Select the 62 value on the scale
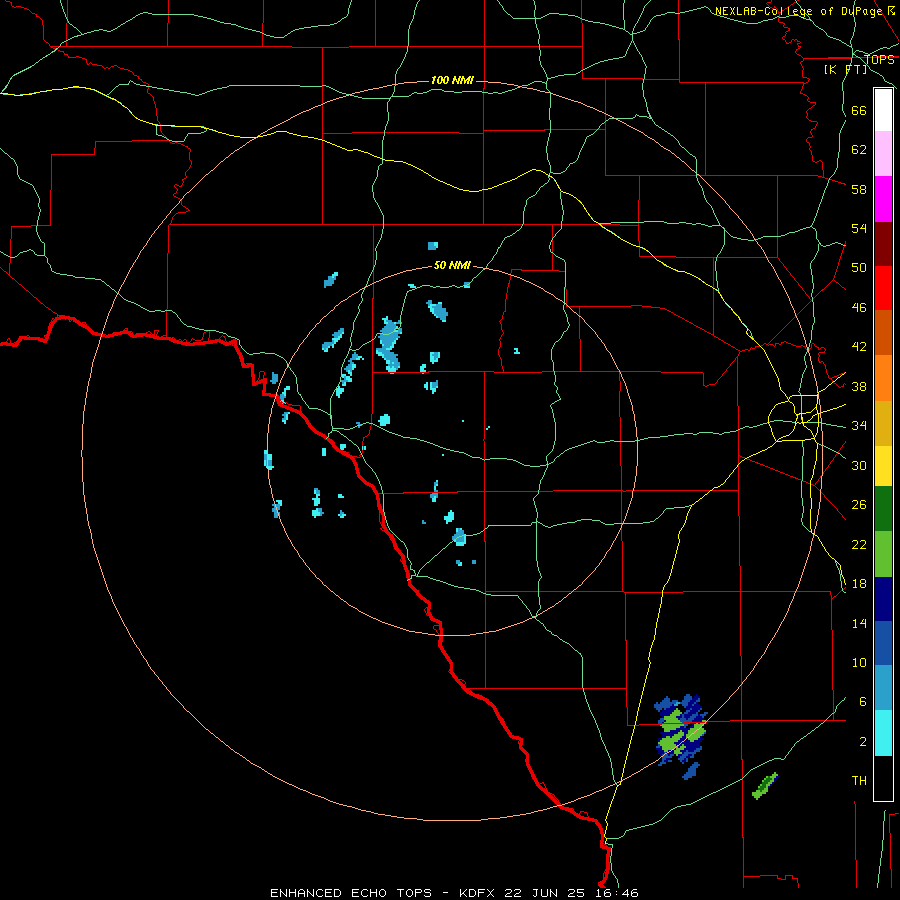900x900 pixels. (859, 150)
